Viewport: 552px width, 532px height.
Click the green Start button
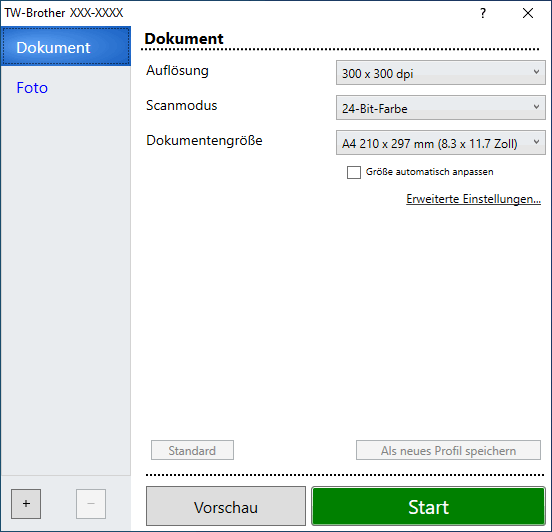pyautogui.click(x=428, y=506)
